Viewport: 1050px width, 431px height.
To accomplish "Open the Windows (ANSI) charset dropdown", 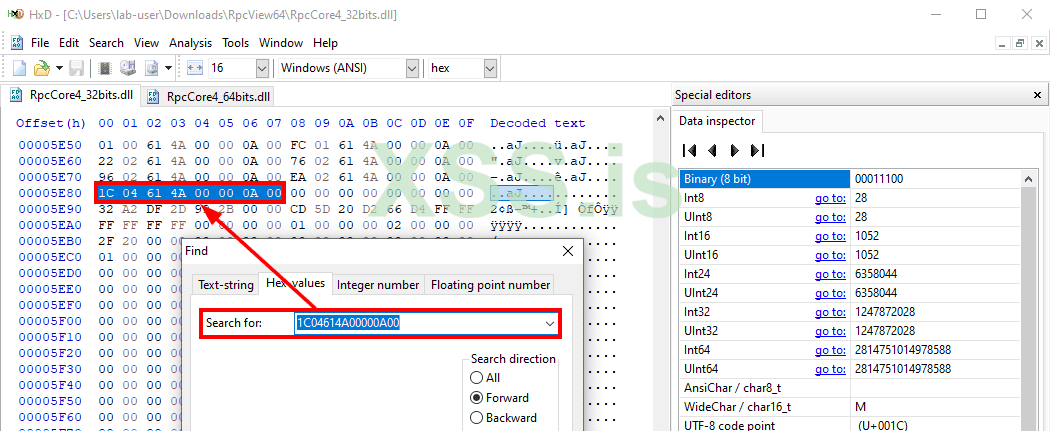I will pyautogui.click(x=412, y=68).
